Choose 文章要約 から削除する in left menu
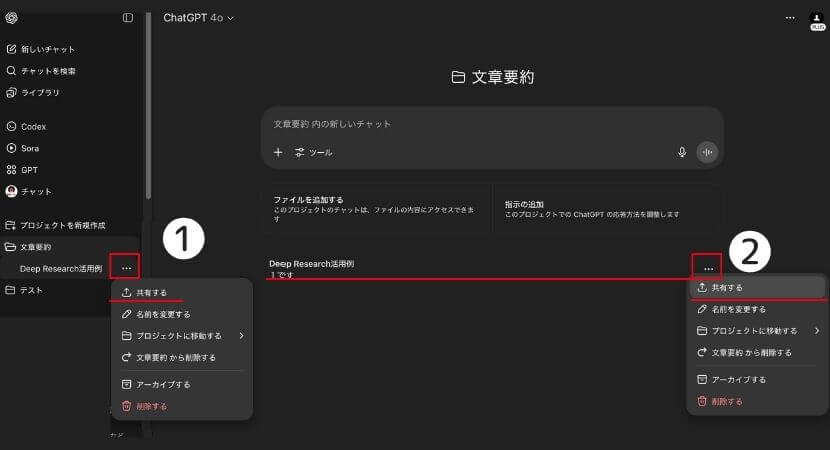This screenshot has width=830, height=450. 182,357
